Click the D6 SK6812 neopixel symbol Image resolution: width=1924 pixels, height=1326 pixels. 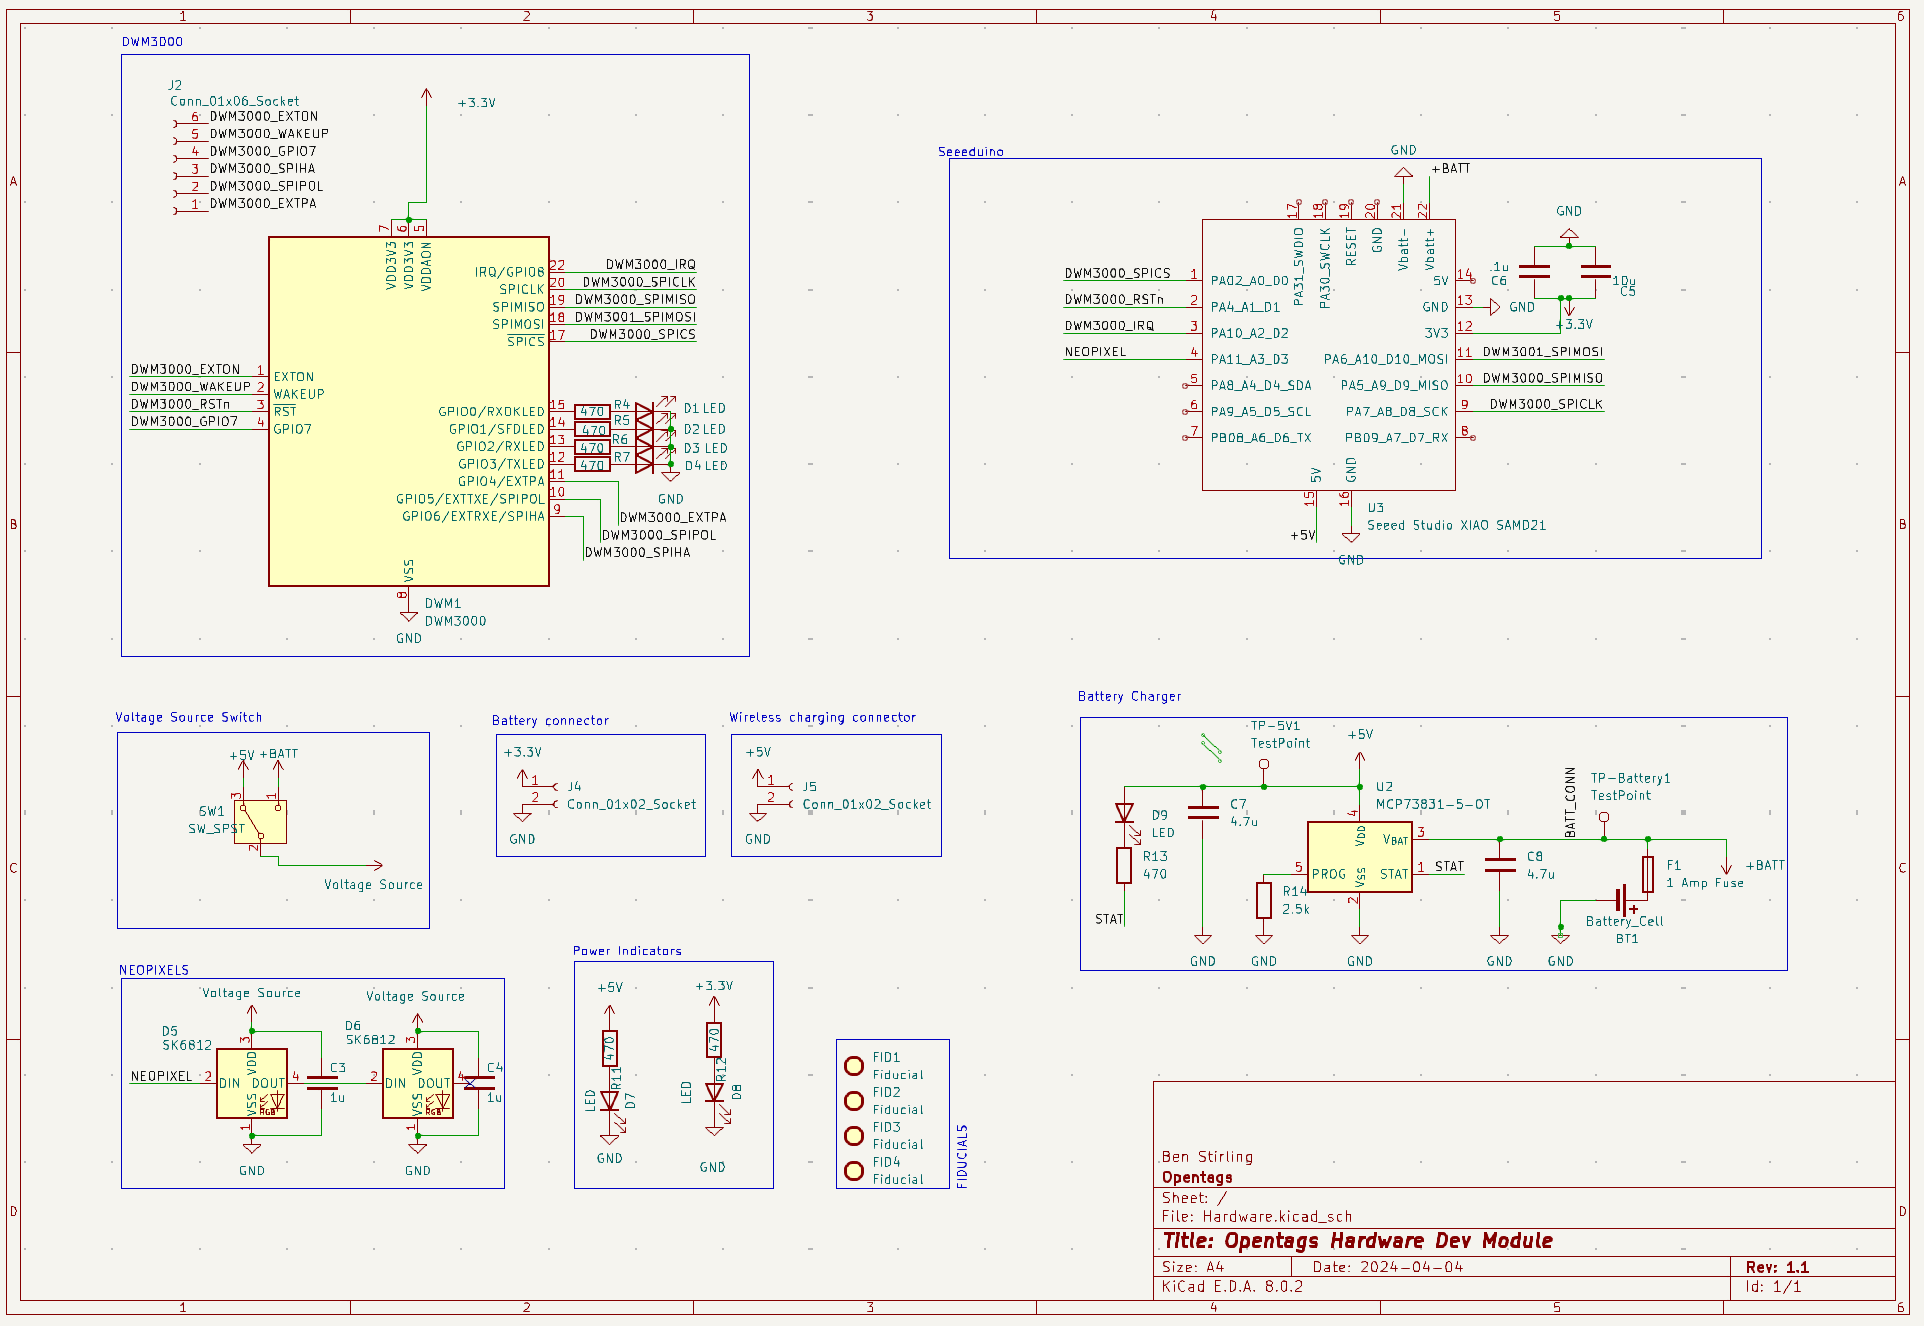pos(418,1083)
